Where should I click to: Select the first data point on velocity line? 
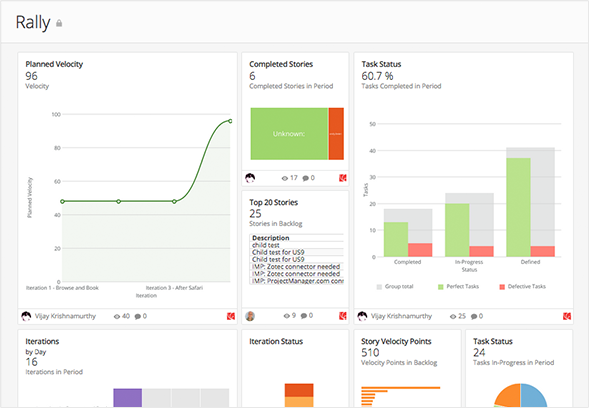click(63, 202)
